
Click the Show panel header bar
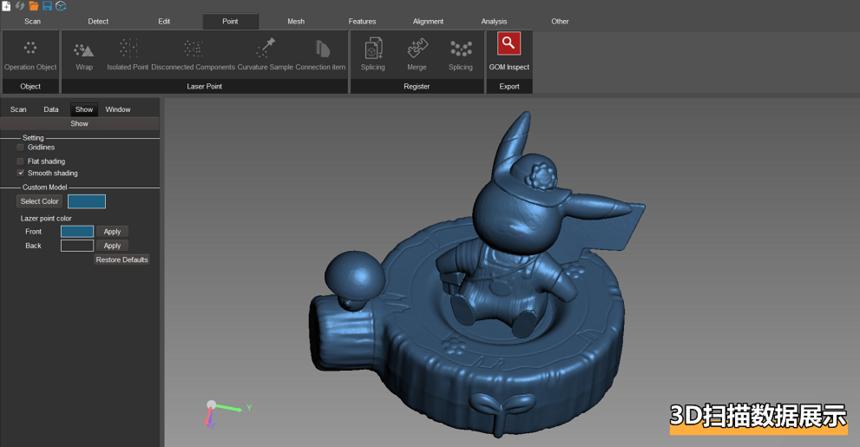80,124
